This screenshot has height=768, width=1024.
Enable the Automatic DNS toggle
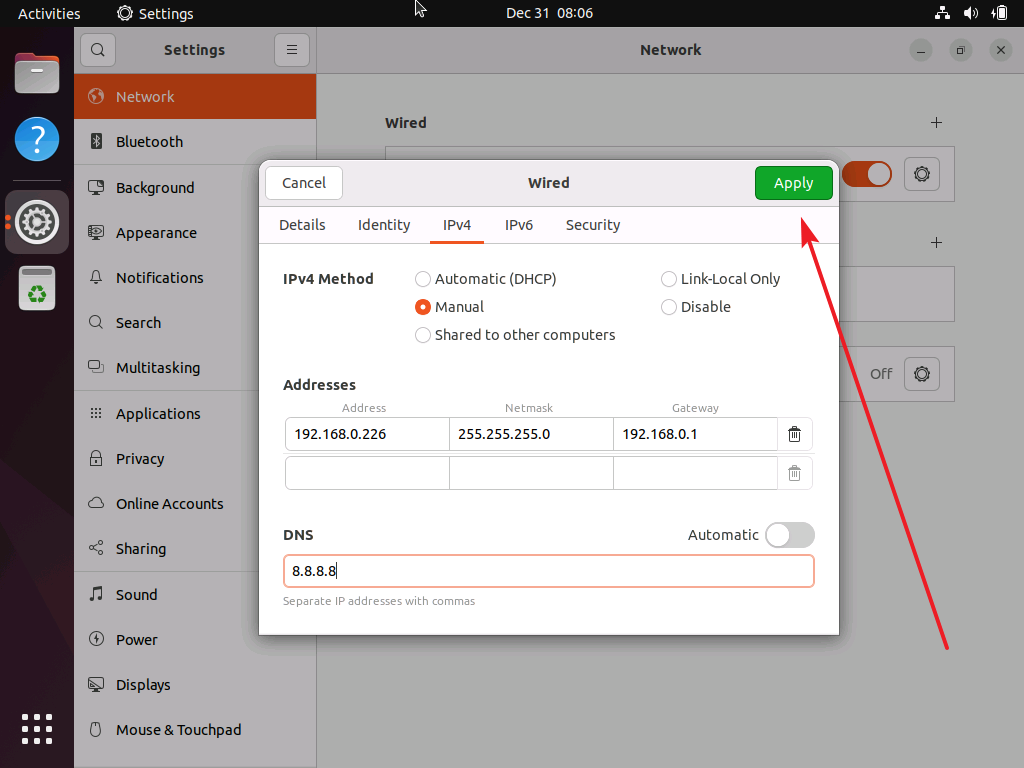click(789, 535)
